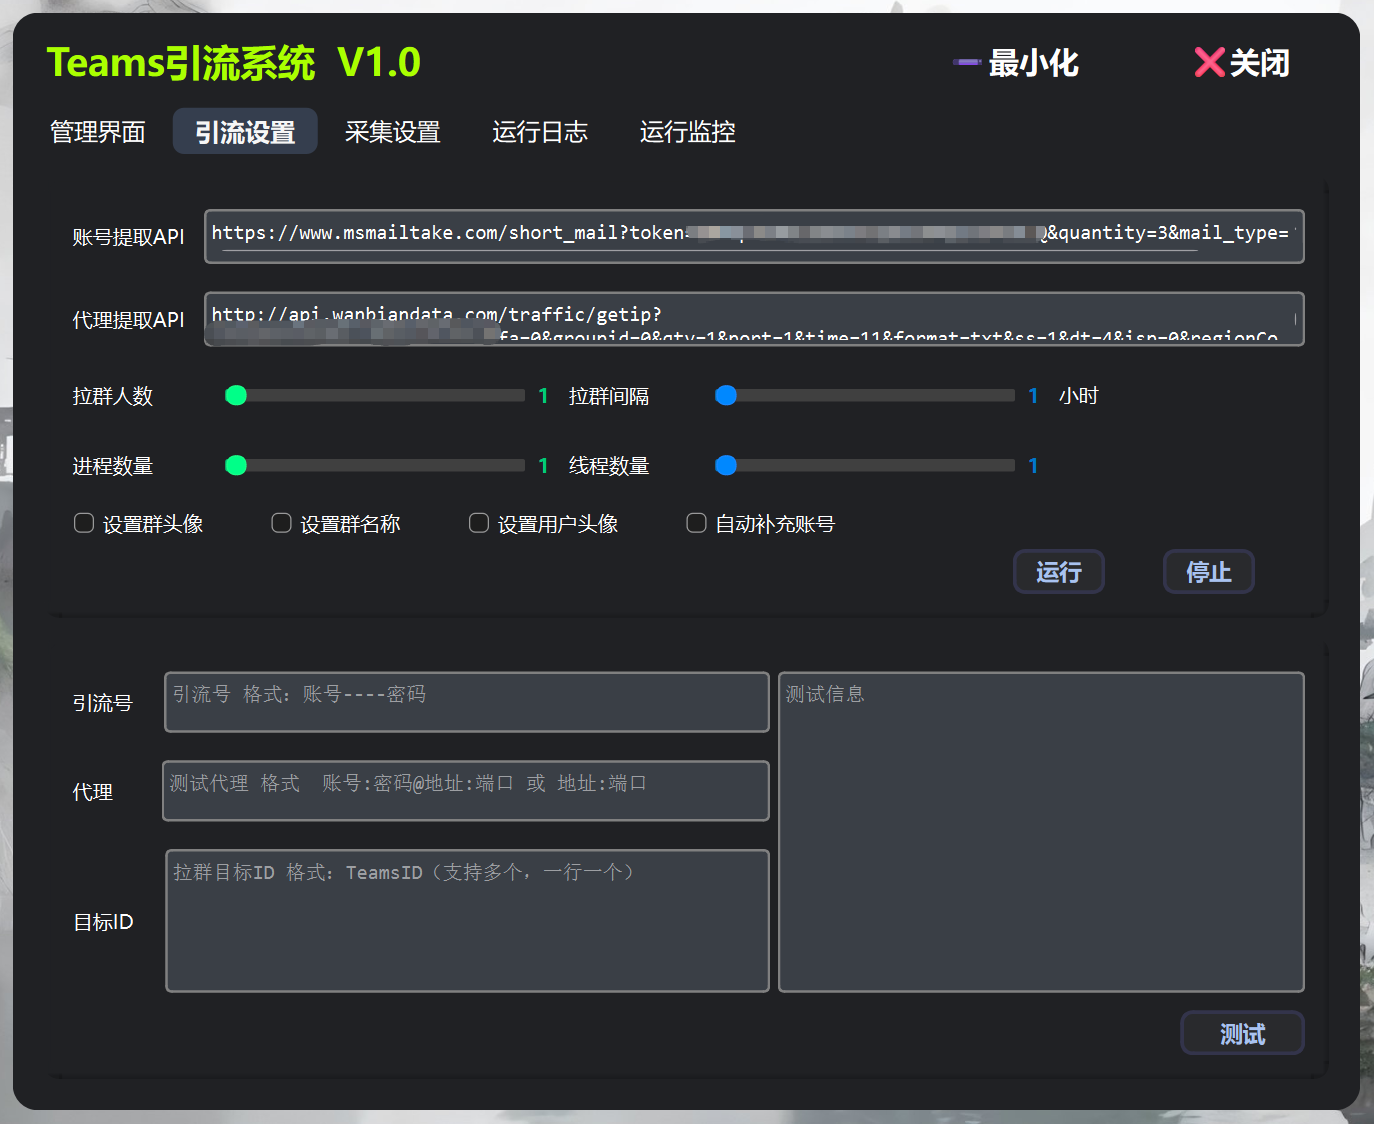
Task: View the 运行日志 tab
Action: [x=539, y=131]
